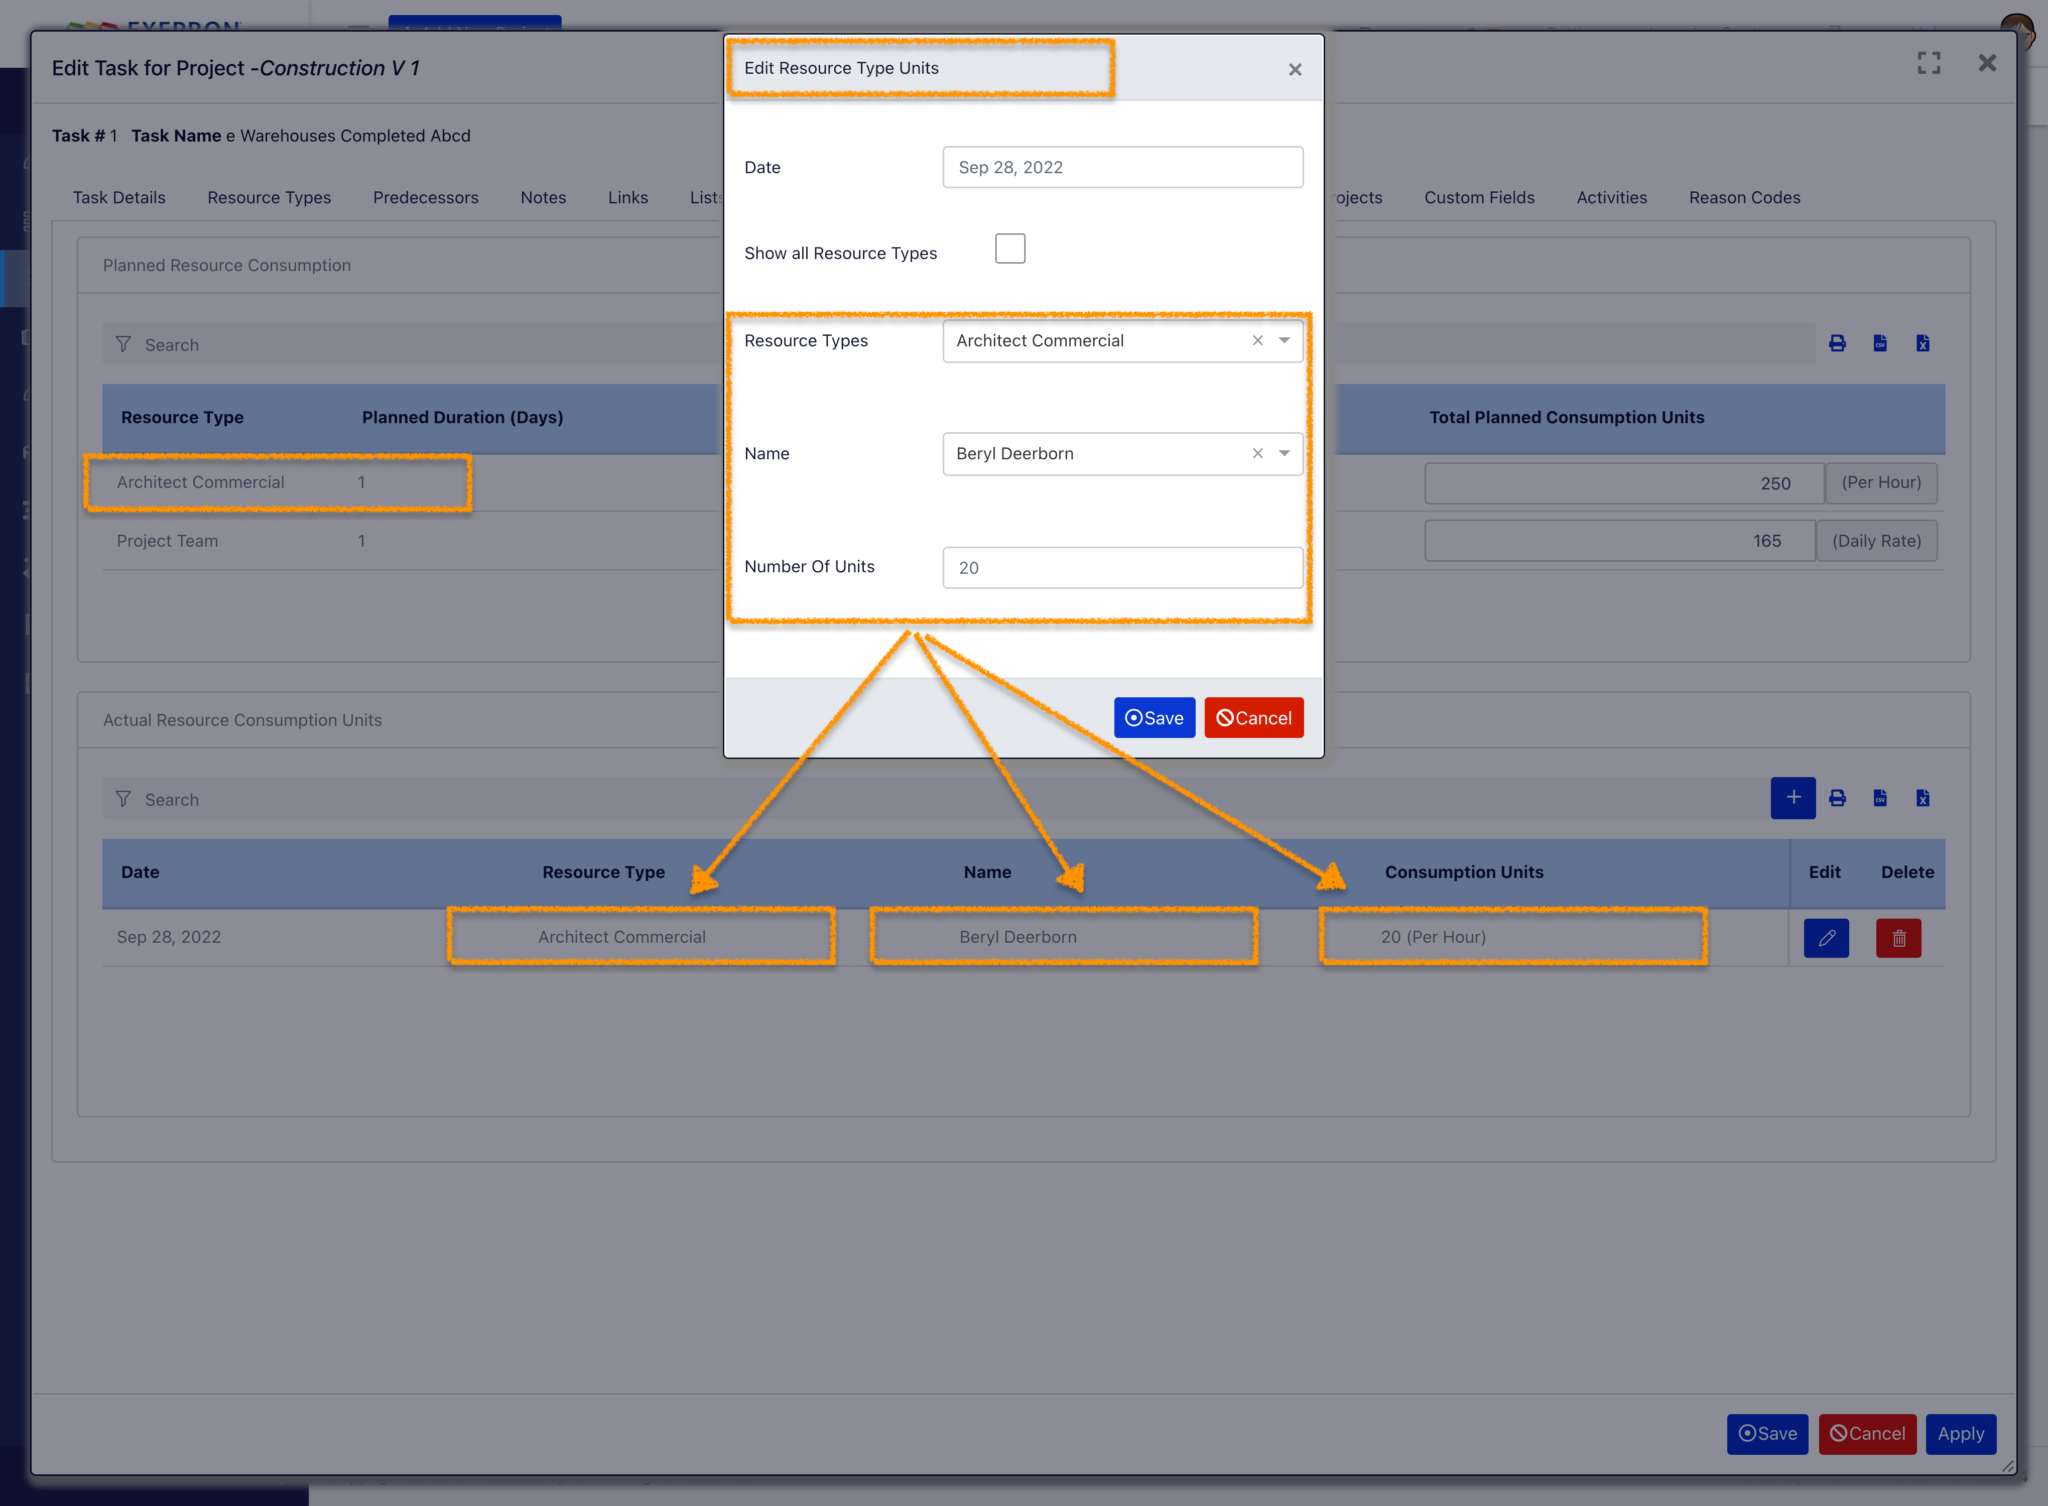Click the filter icon in planned search
Image resolution: width=2048 pixels, height=1506 pixels.
(x=123, y=345)
